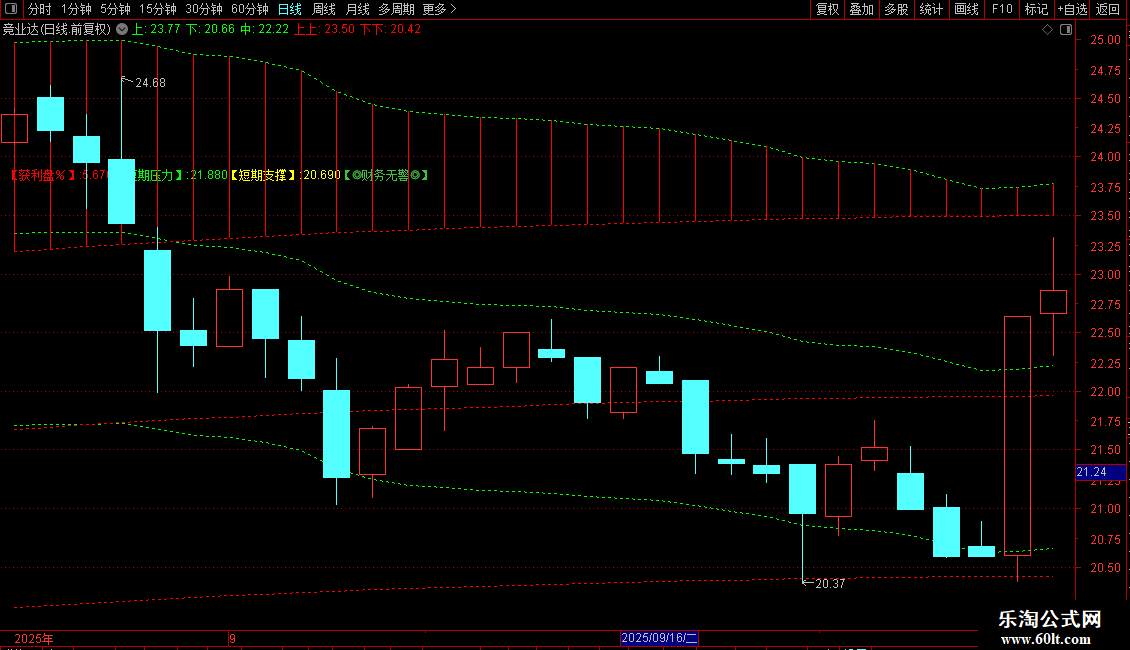Switch to 周线 weekly chart
1130x650 pixels.
[x=324, y=9]
